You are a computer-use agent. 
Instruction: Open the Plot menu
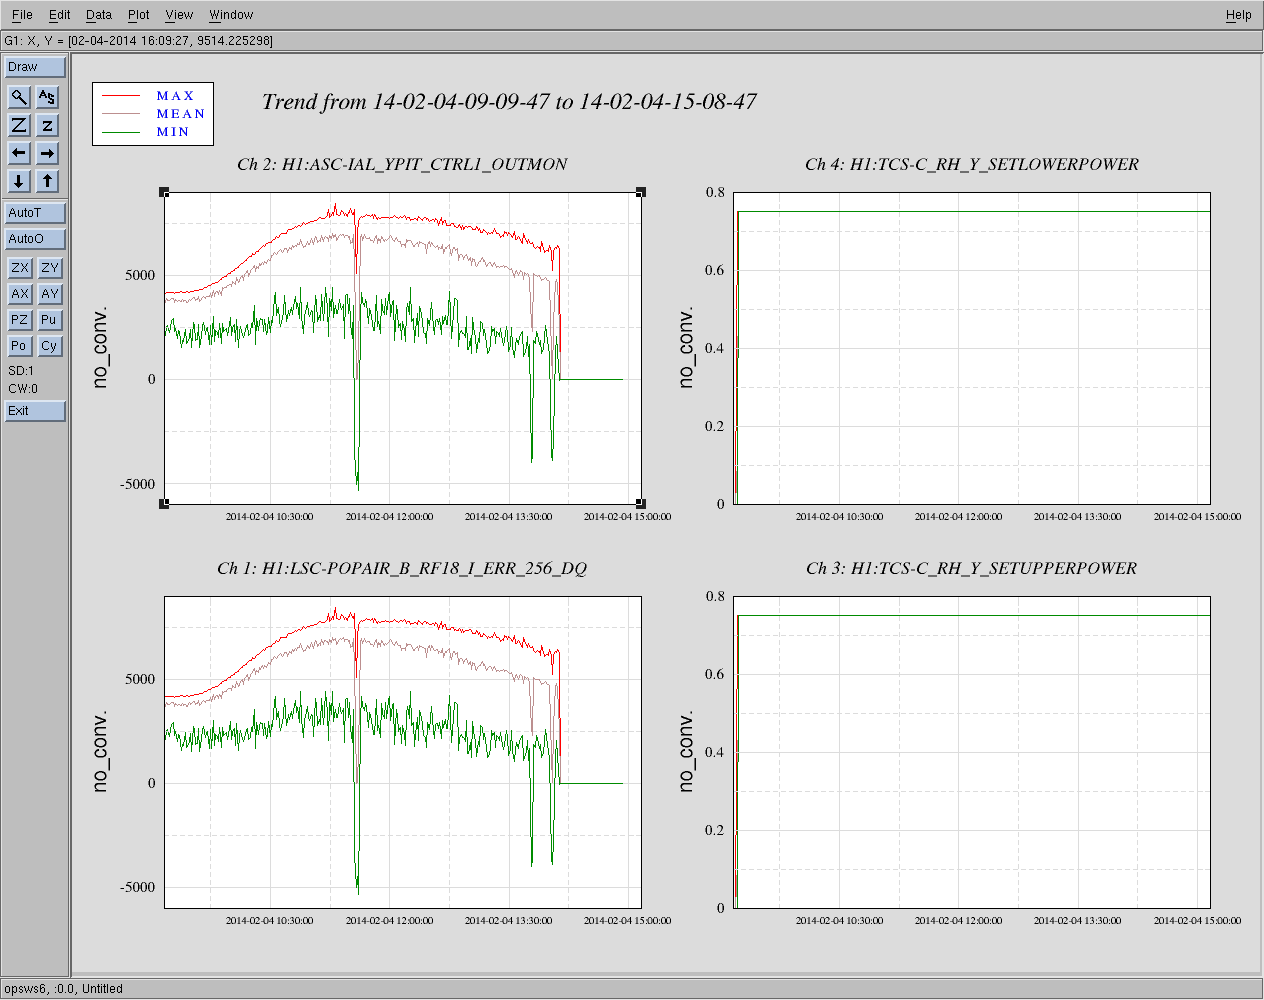(x=138, y=15)
